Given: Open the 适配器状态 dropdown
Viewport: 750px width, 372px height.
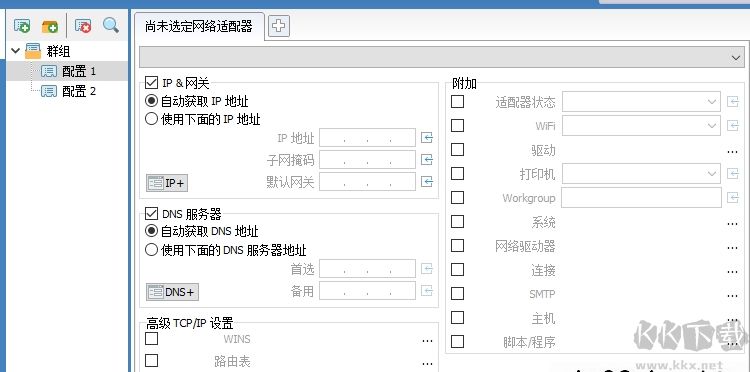Looking at the screenshot, I should click(641, 102).
